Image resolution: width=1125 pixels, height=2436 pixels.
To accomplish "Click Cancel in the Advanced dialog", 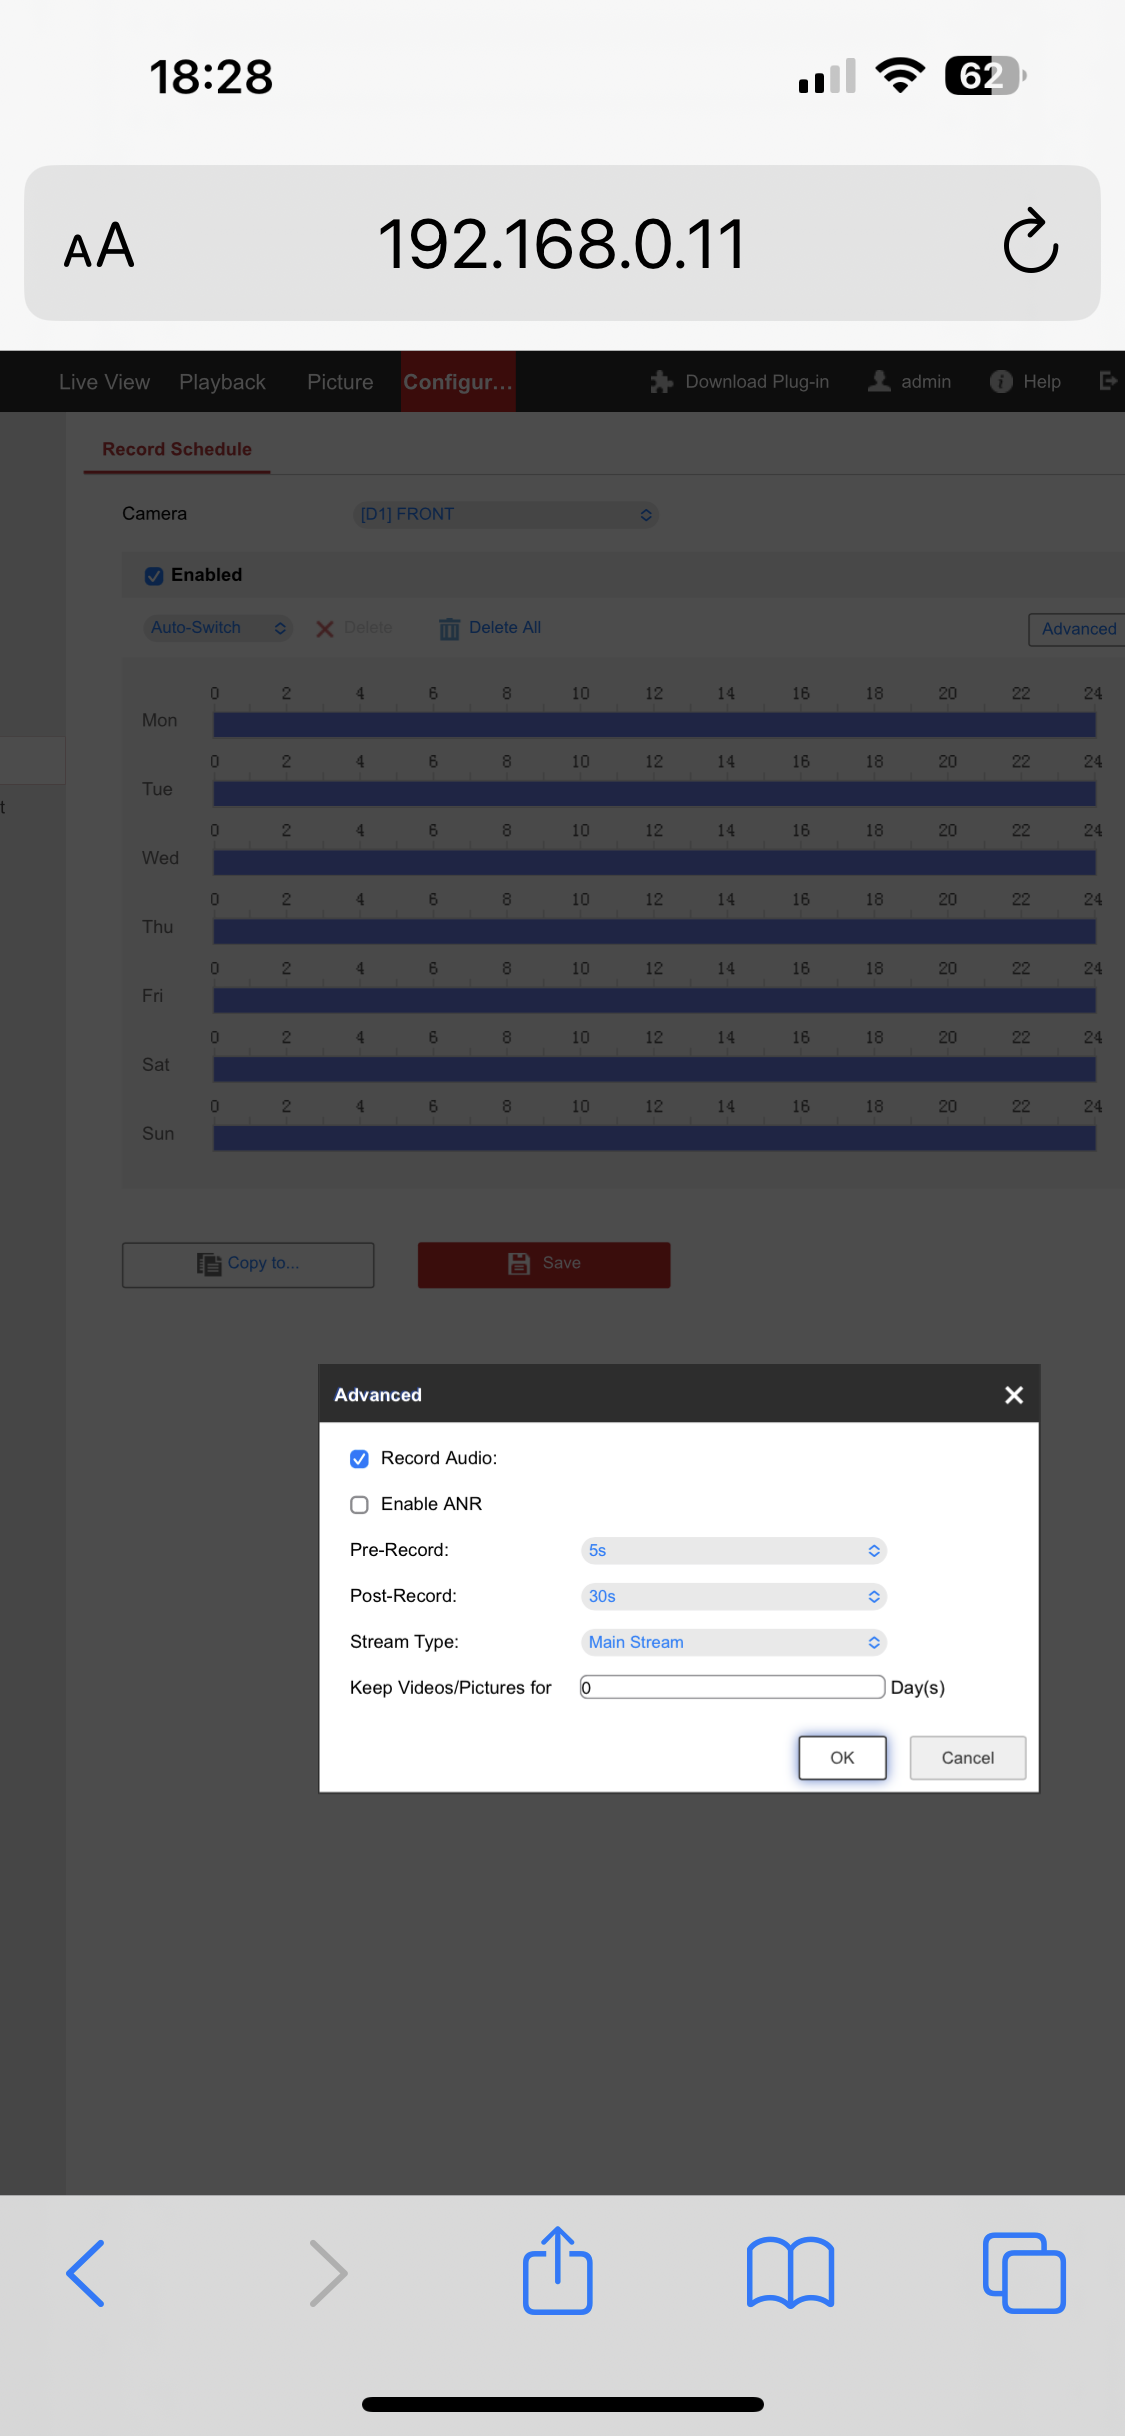I will coord(967,1758).
